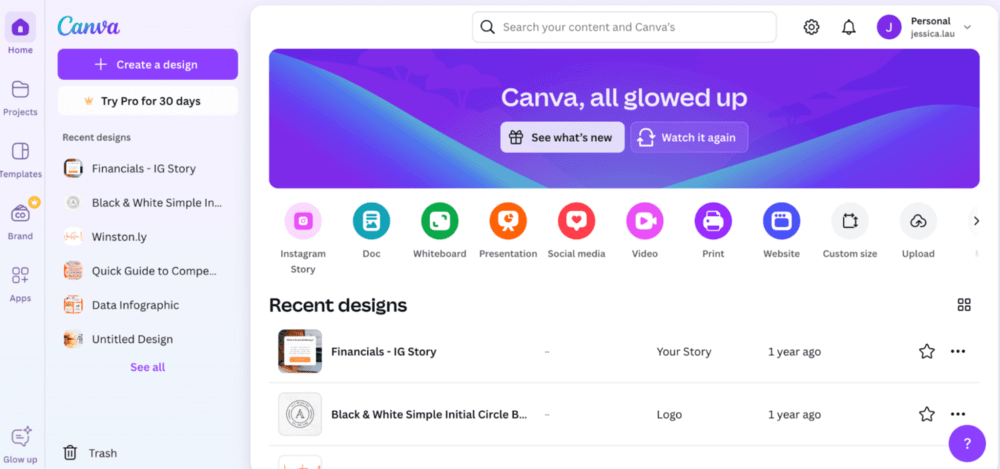Open the Financials - IG Story thumbnail in list
Image resolution: width=1000 pixels, height=469 pixels.
click(300, 351)
